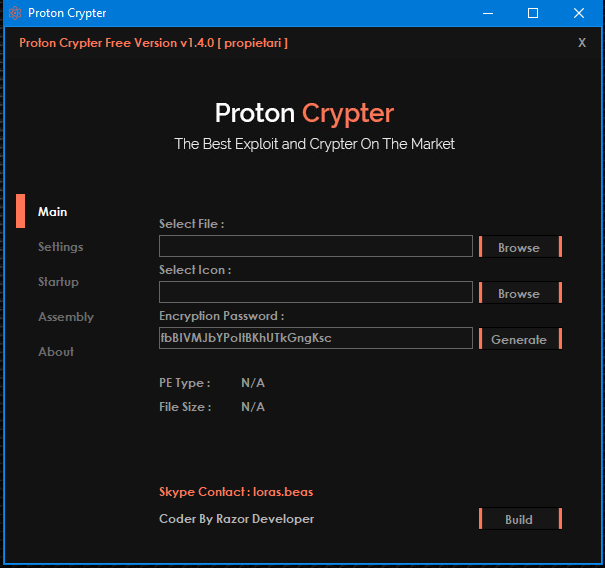
Task: Click the Skype Contact : loras.beas text
Action: coord(236,492)
